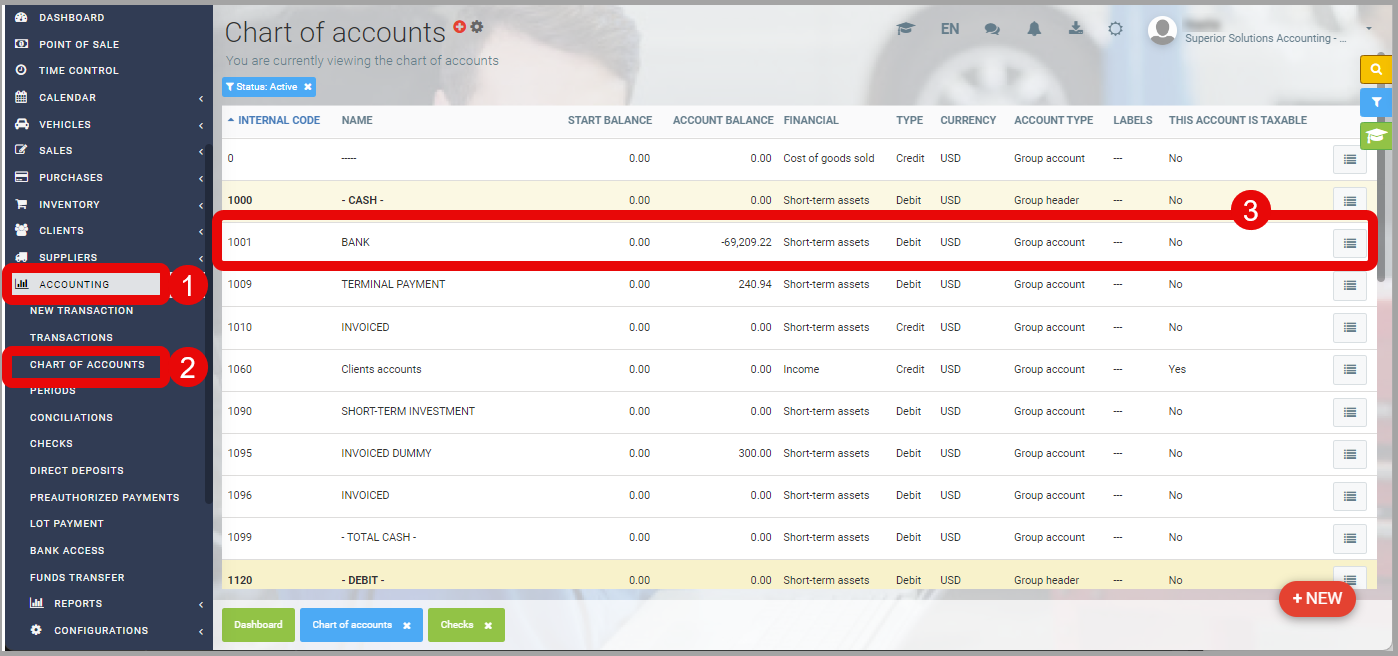
Task: Remove the Status: Active filter chip
Action: click(x=308, y=87)
